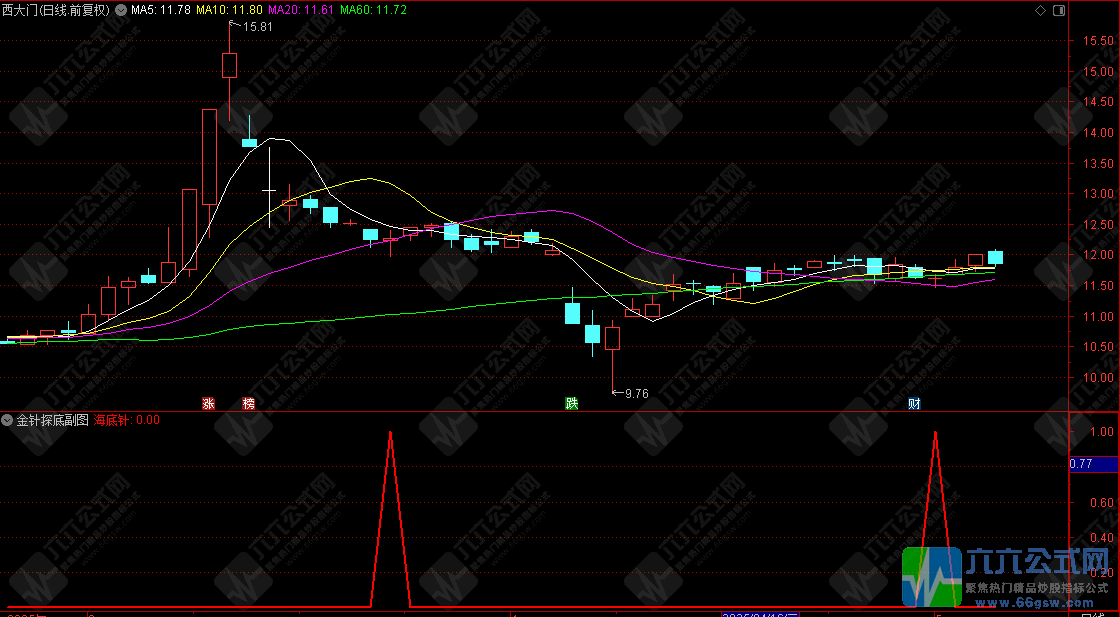Viewport: 1120px width, 617px height.
Task: Select the MA10 moving average label
Action: point(228,10)
